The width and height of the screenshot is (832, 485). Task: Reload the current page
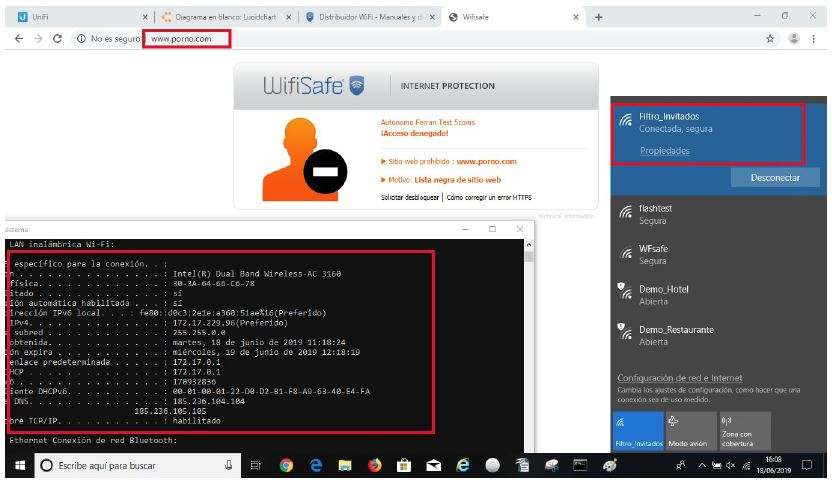click(57, 39)
